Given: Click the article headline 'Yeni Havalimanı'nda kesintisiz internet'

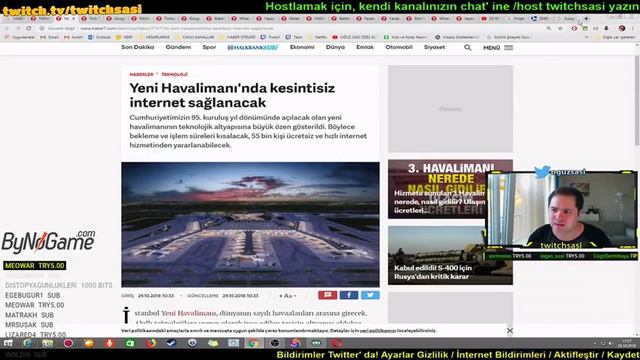Looking at the screenshot, I should [x=232, y=95].
